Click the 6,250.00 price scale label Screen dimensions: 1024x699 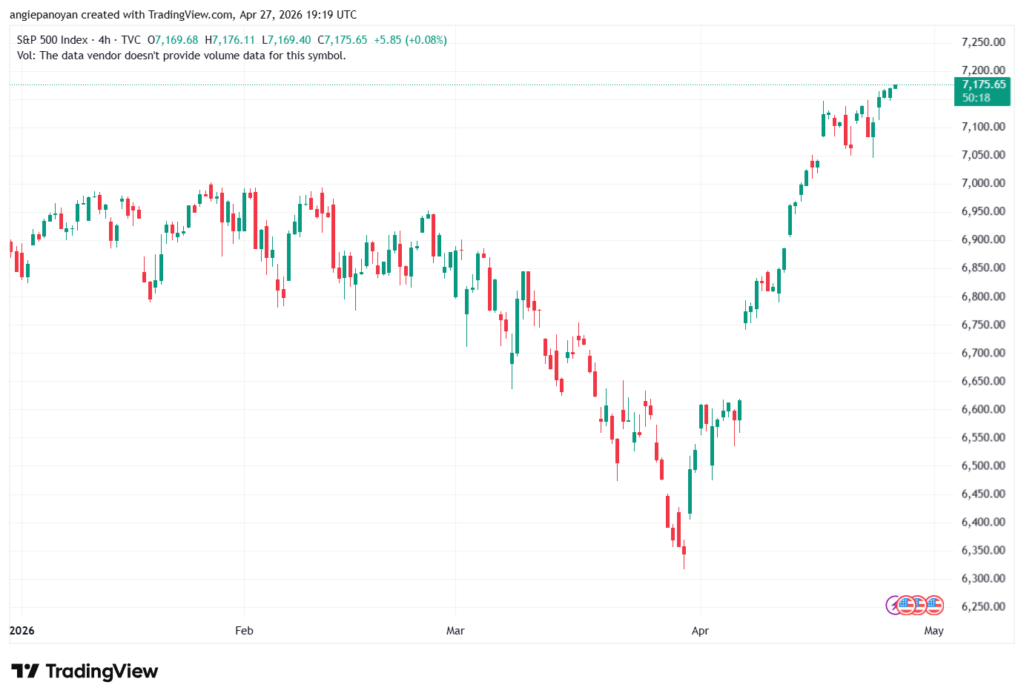[x=983, y=606]
